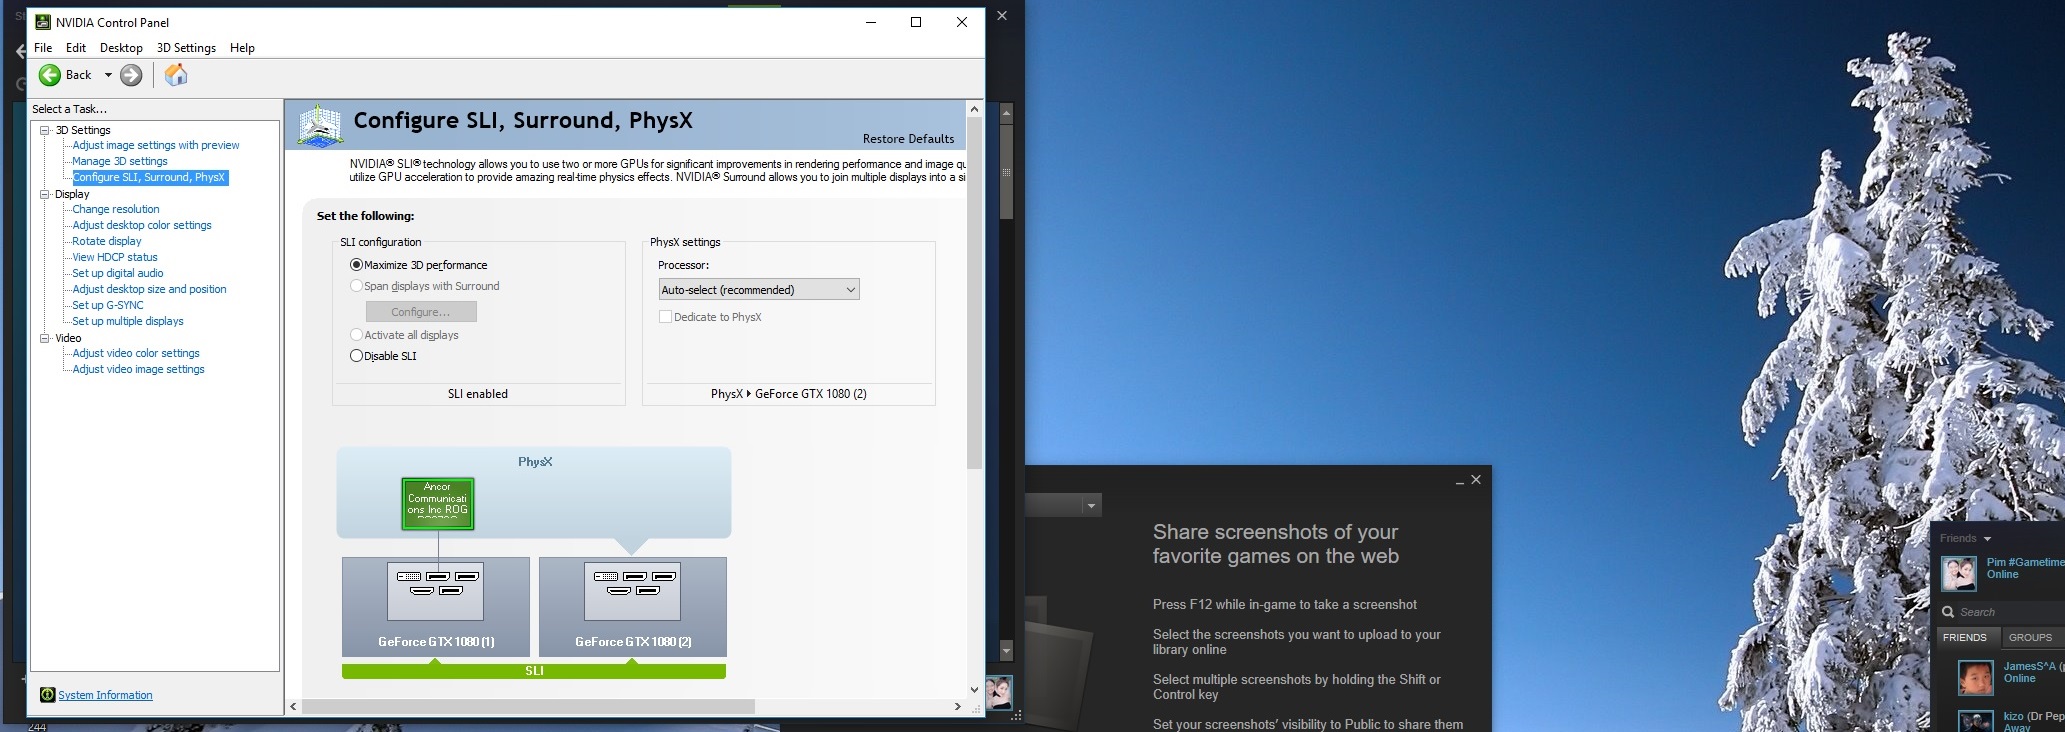The height and width of the screenshot is (732, 2065).
Task: Open Manage 3D settings
Action: coord(120,161)
